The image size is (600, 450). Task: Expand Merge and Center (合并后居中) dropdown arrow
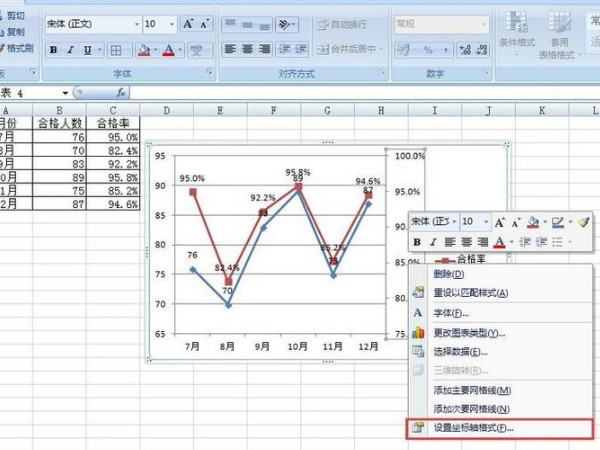click(380, 49)
